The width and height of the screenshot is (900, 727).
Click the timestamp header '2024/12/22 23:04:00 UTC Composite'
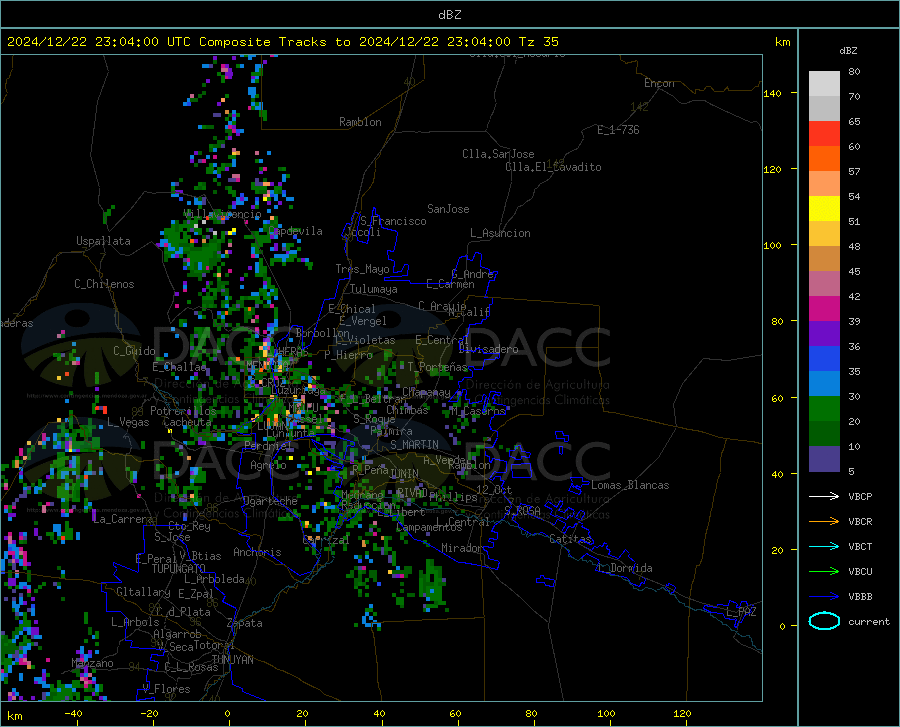138,42
